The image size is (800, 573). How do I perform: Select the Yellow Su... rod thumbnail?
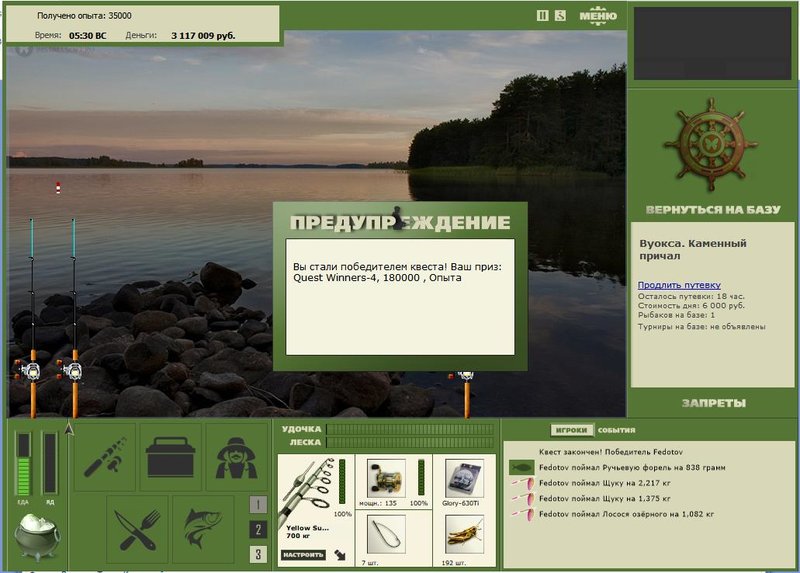tap(308, 492)
